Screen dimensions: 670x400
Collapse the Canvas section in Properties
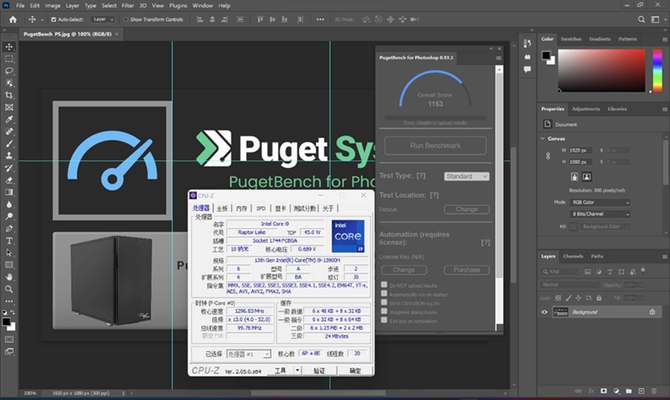coord(543,139)
